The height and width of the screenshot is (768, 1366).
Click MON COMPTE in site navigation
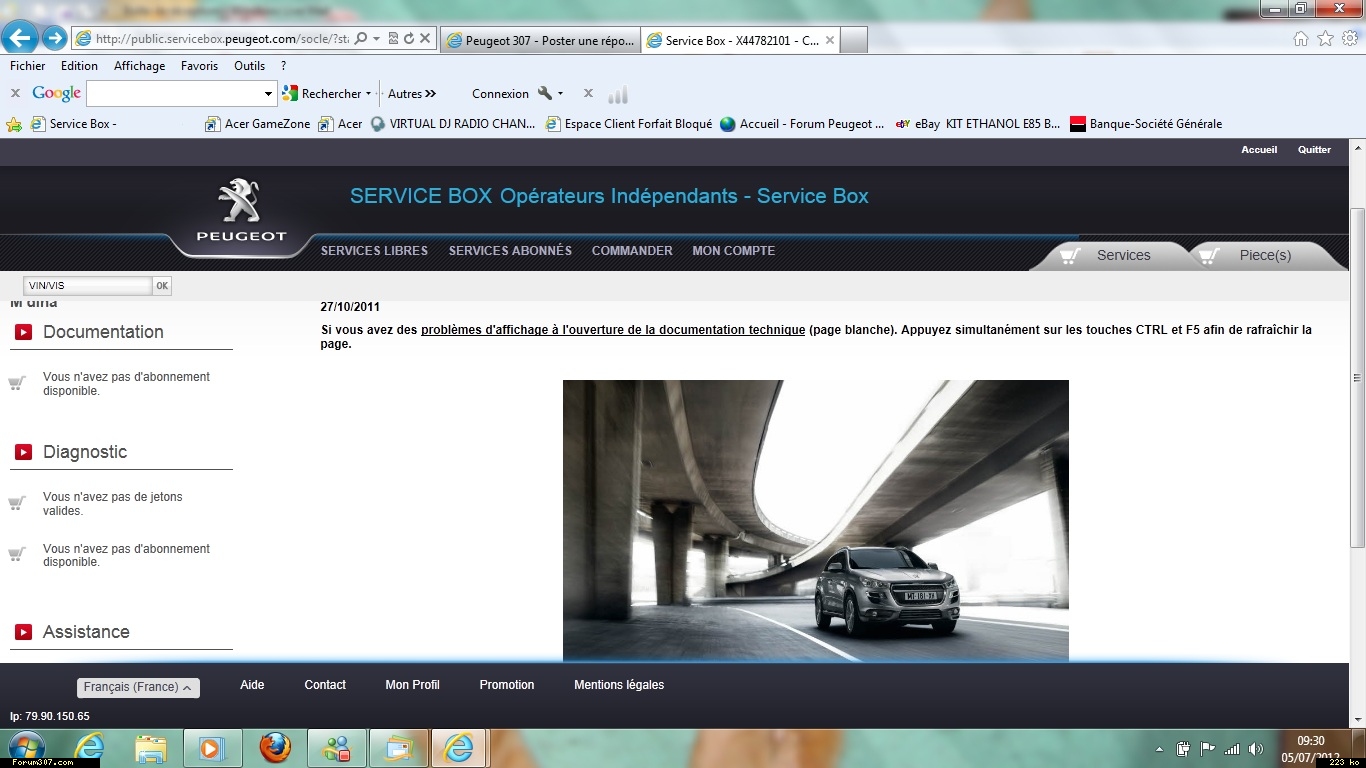(734, 251)
